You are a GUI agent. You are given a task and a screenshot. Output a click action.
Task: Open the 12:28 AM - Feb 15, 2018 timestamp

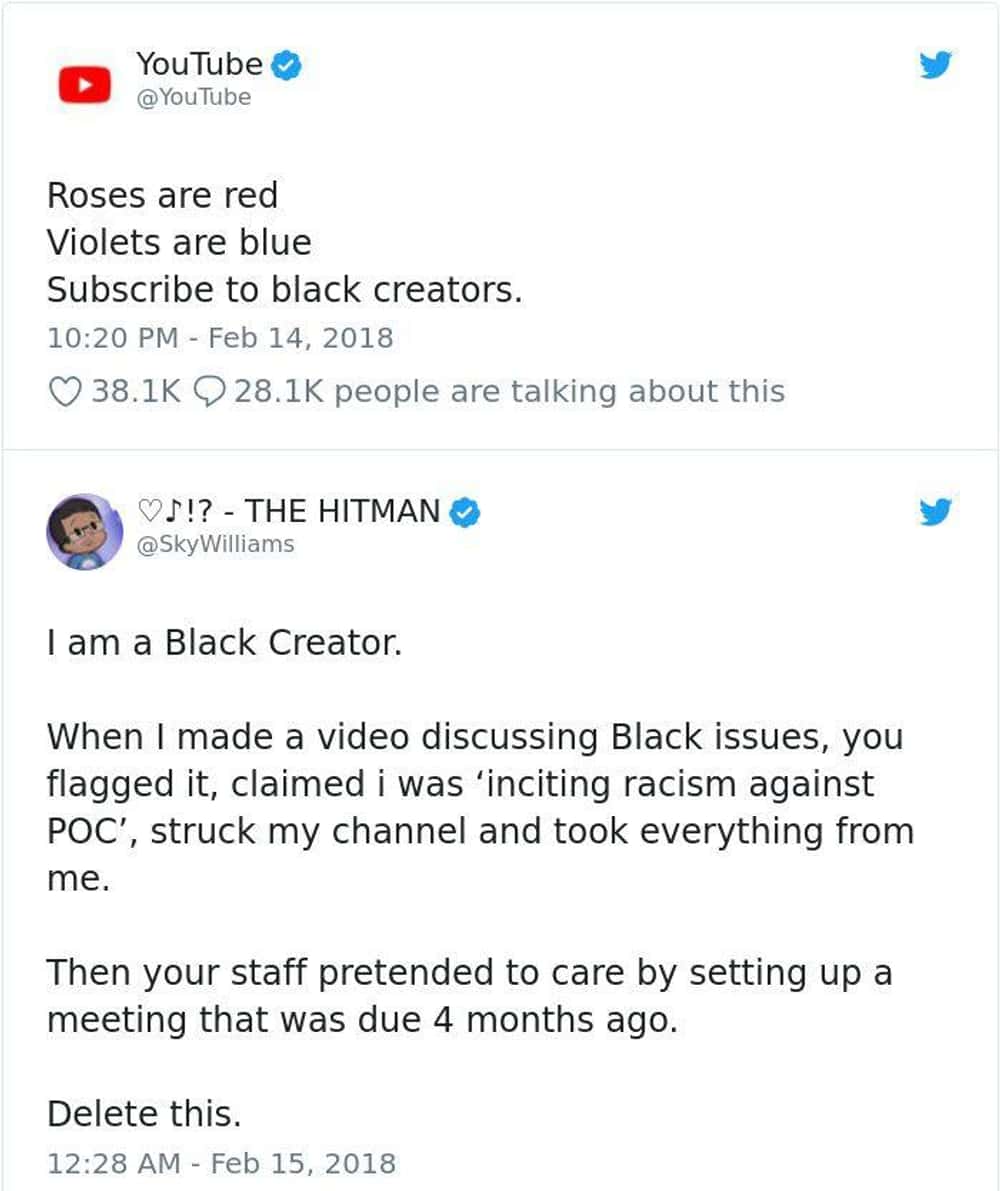coord(221,1163)
